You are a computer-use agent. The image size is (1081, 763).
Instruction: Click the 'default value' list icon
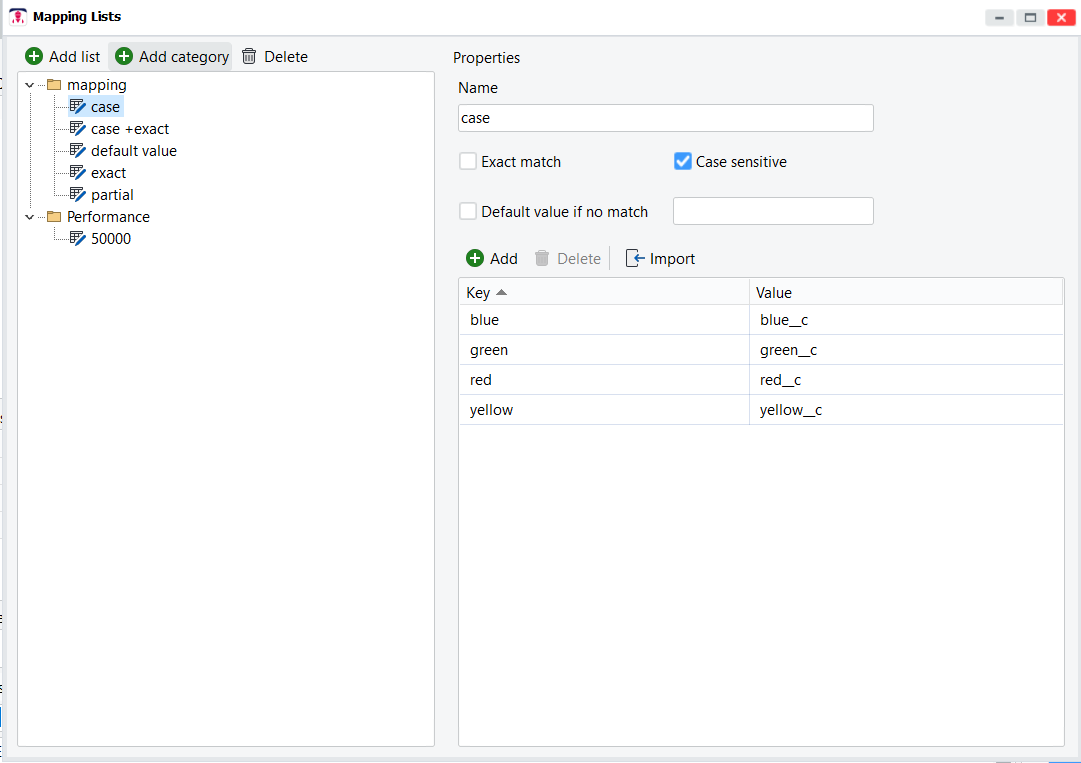[x=77, y=151]
